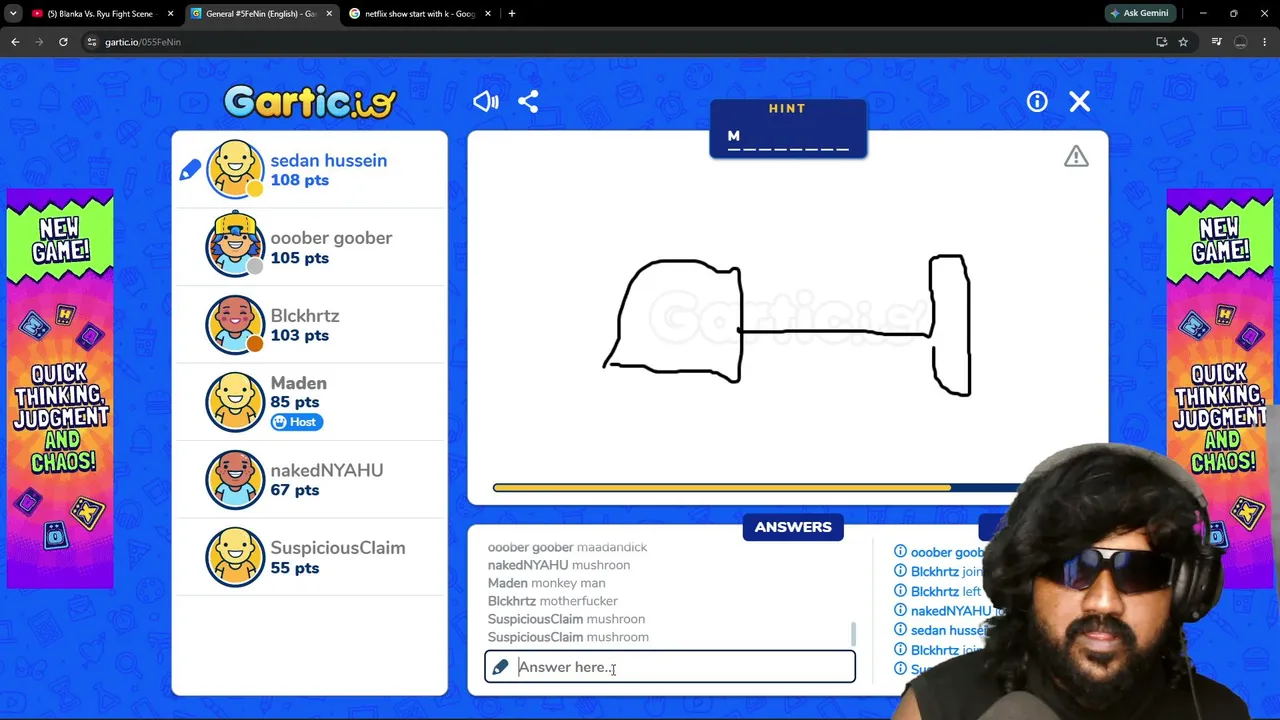Select the ANSWERS tab

point(793,527)
